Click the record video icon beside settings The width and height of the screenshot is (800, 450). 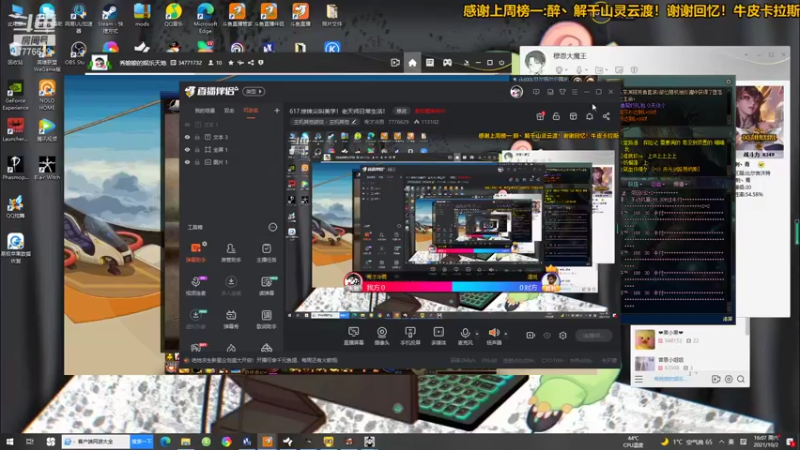[x=531, y=335]
